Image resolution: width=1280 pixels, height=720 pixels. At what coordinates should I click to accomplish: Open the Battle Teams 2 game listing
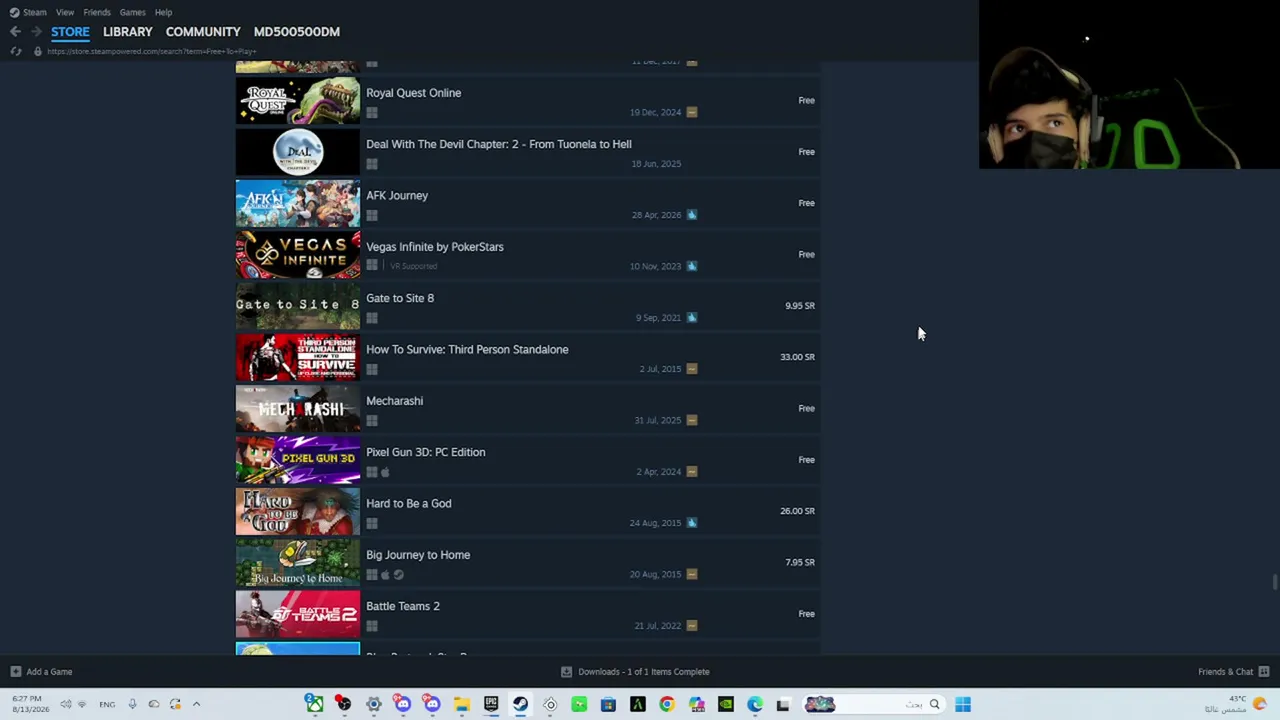[528, 615]
